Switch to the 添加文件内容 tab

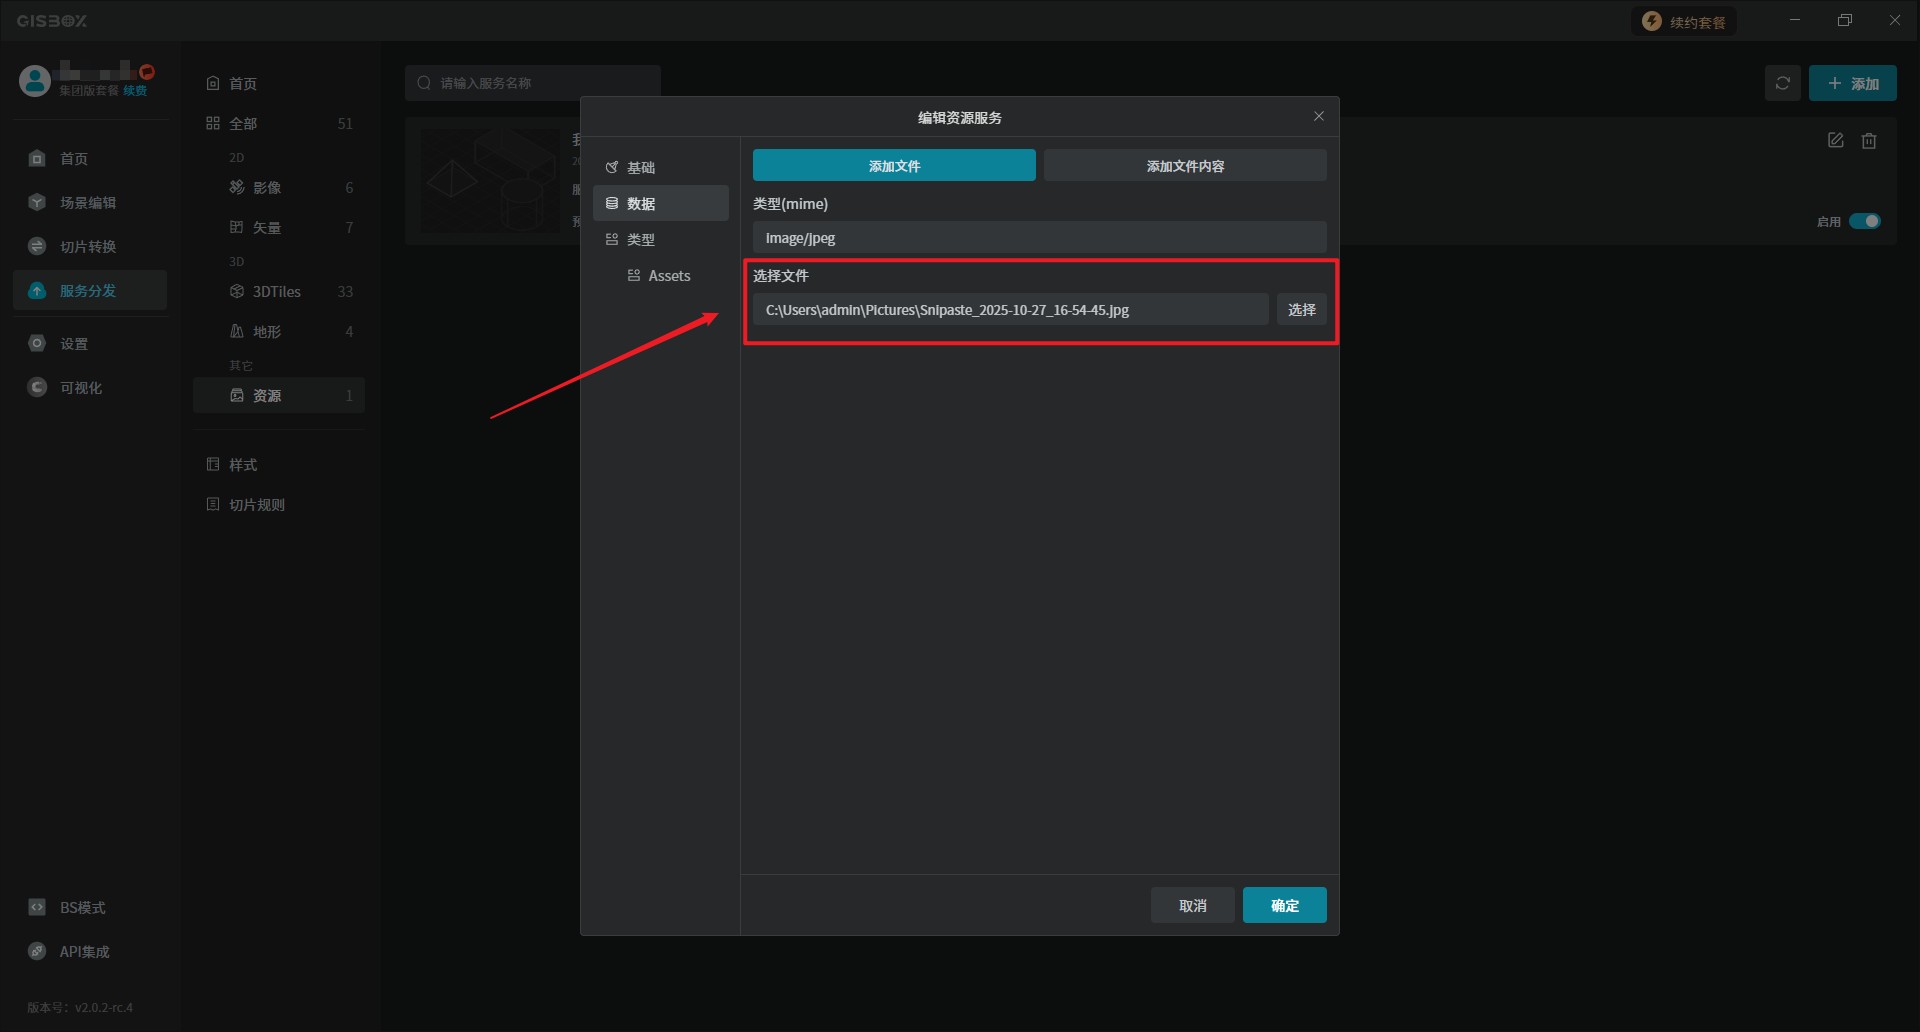1185,166
